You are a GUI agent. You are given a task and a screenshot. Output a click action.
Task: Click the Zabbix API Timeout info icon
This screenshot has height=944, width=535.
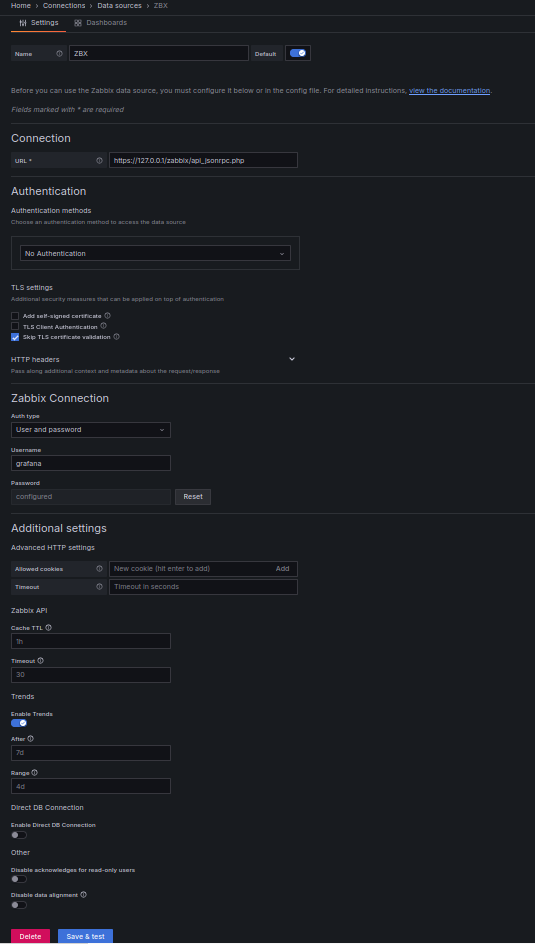point(41,660)
